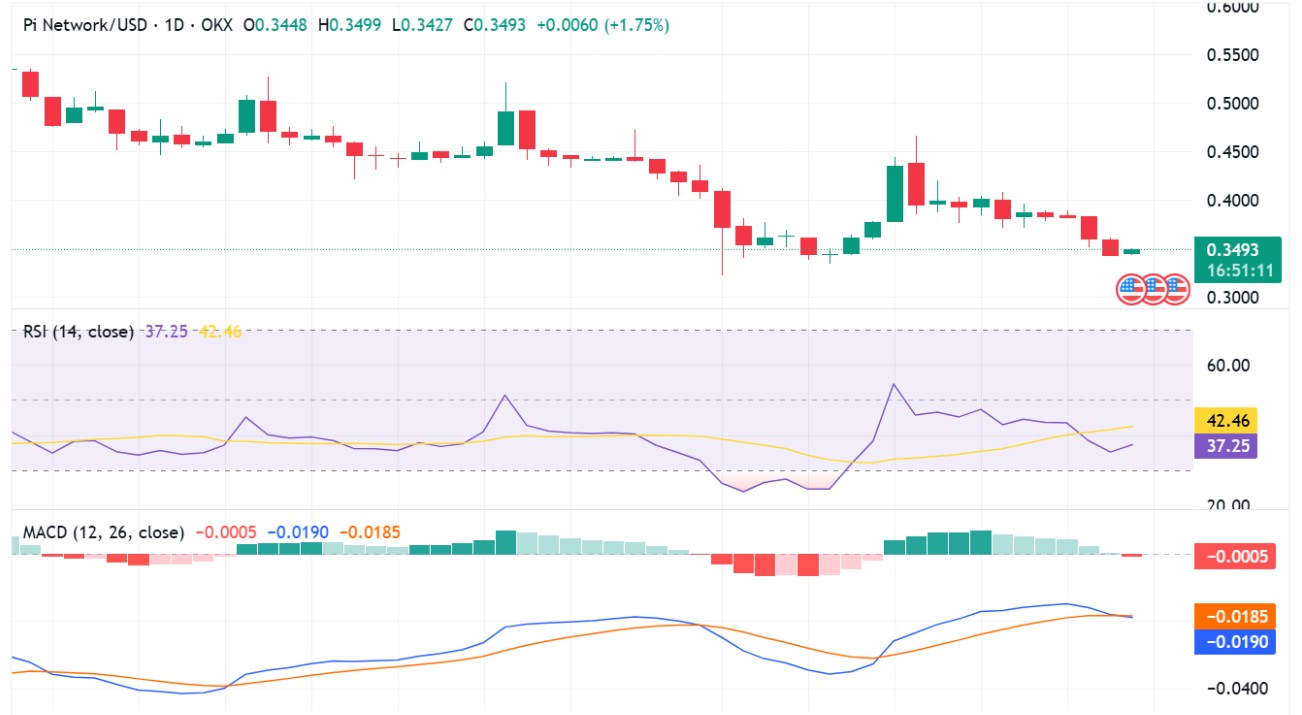Click the countdown timer 16:51:11 on price axis
Screen dimensions: 1302x715
(x=1239, y=270)
